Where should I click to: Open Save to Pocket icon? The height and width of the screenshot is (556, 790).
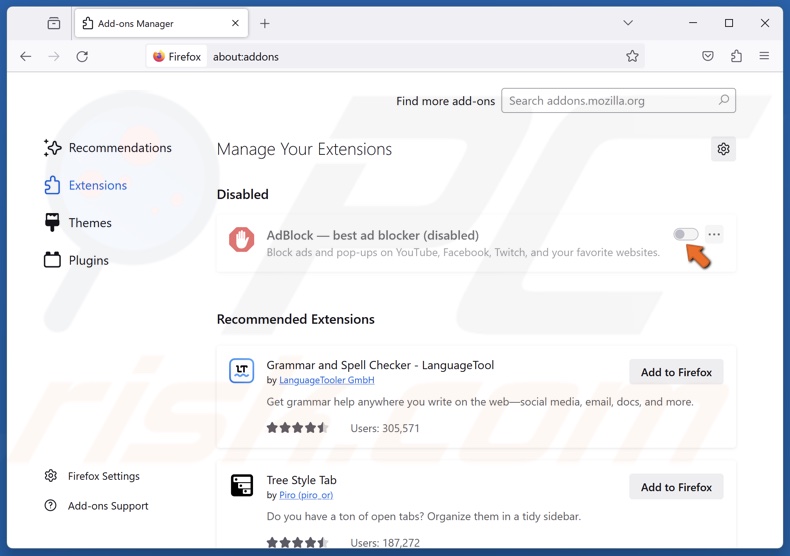click(x=708, y=56)
